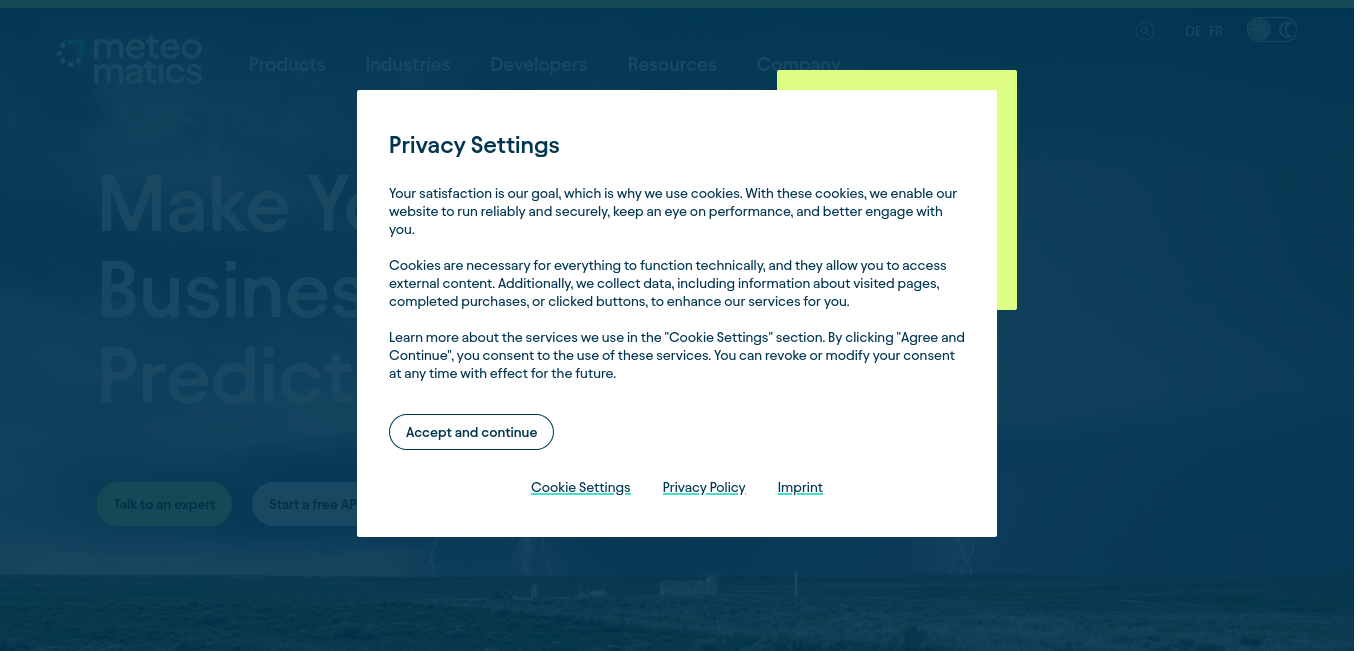The height and width of the screenshot is (651, 1366).
Task: Switch language to DE
Action: pyautogui.click(x=1193, y=31)
